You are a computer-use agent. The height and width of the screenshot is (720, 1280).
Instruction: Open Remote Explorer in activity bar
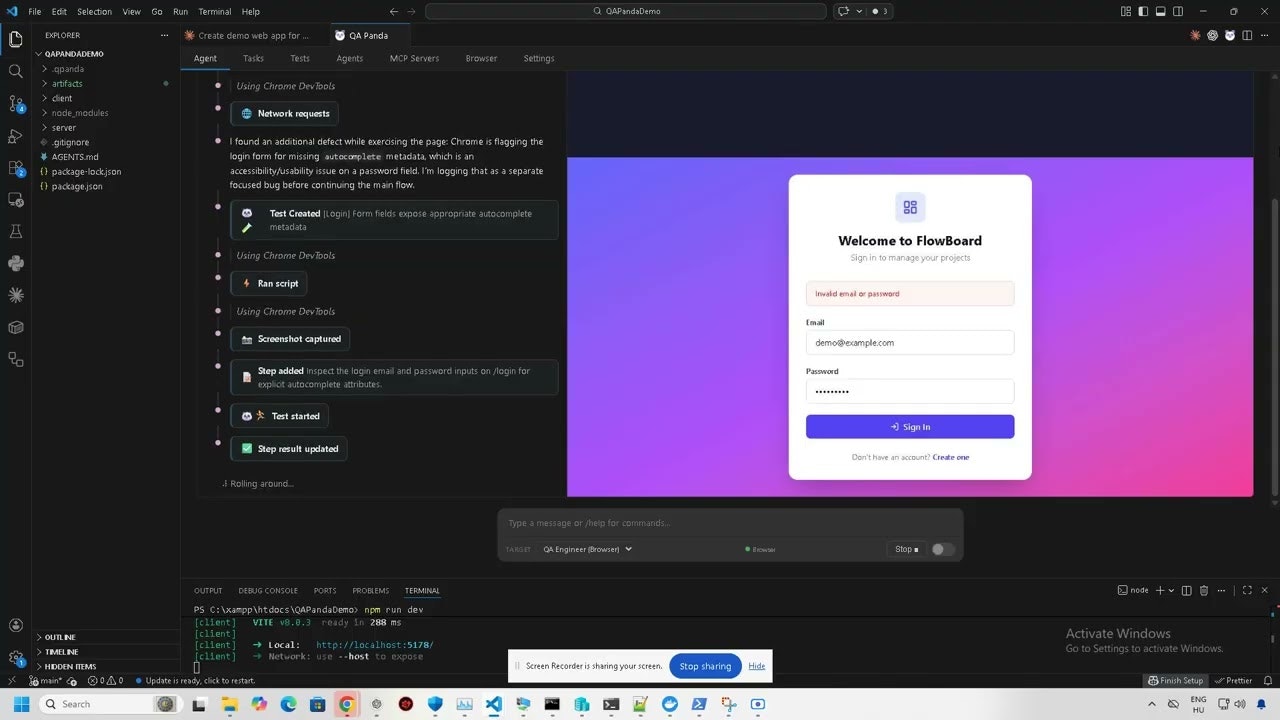point(15,200)
